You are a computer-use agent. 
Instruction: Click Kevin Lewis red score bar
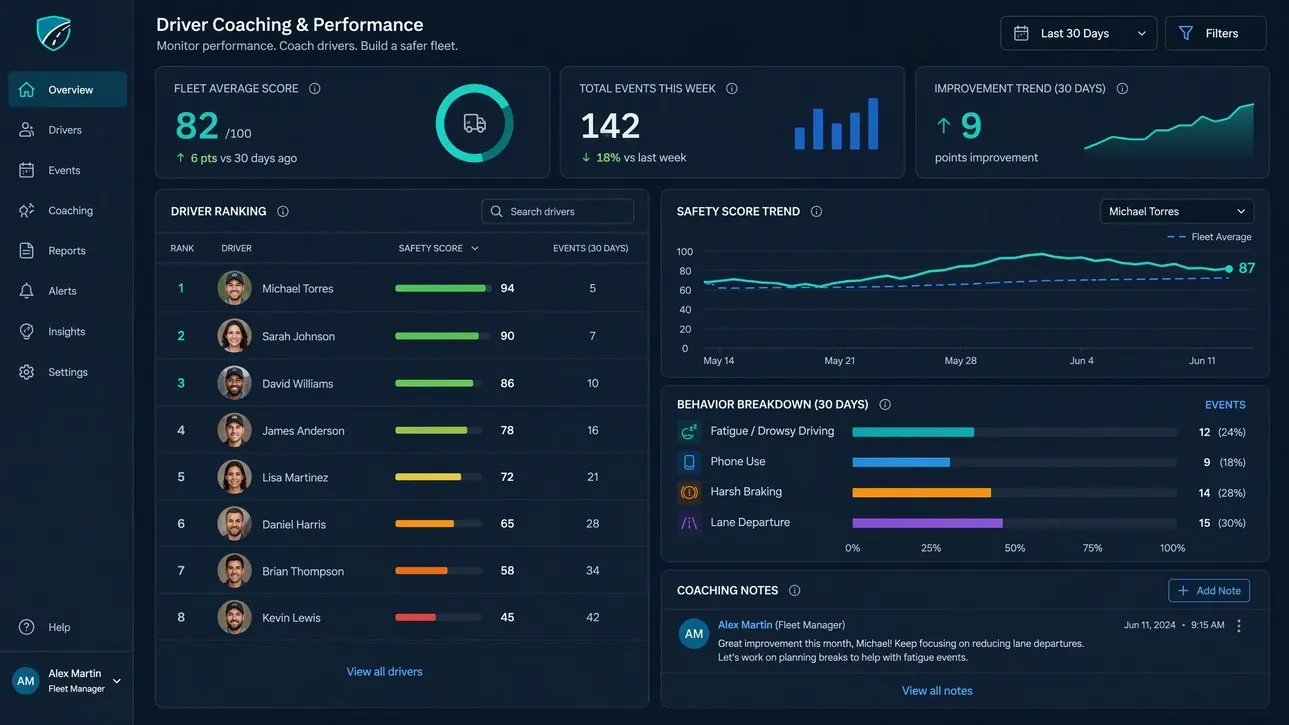click(x=415, y=618)
